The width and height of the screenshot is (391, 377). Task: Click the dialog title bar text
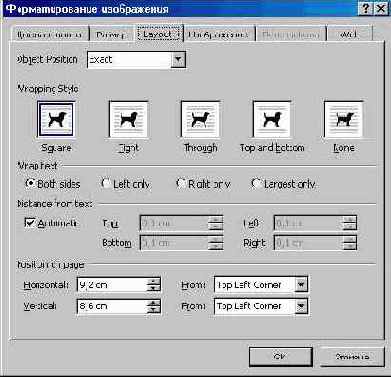87,9
